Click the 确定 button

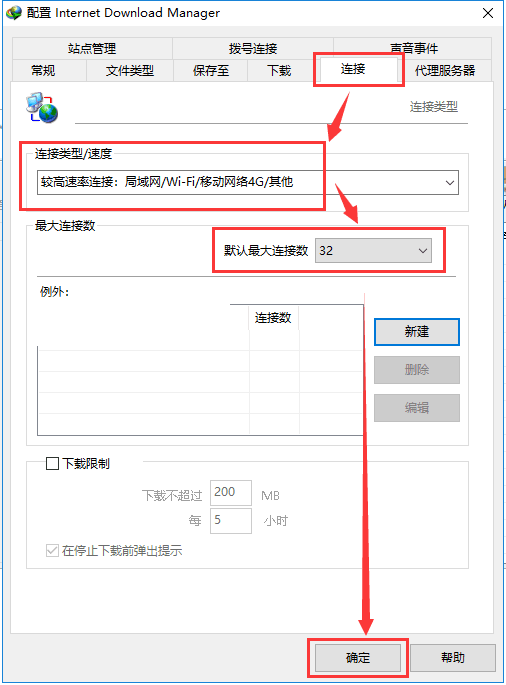(x=358, y=657)
